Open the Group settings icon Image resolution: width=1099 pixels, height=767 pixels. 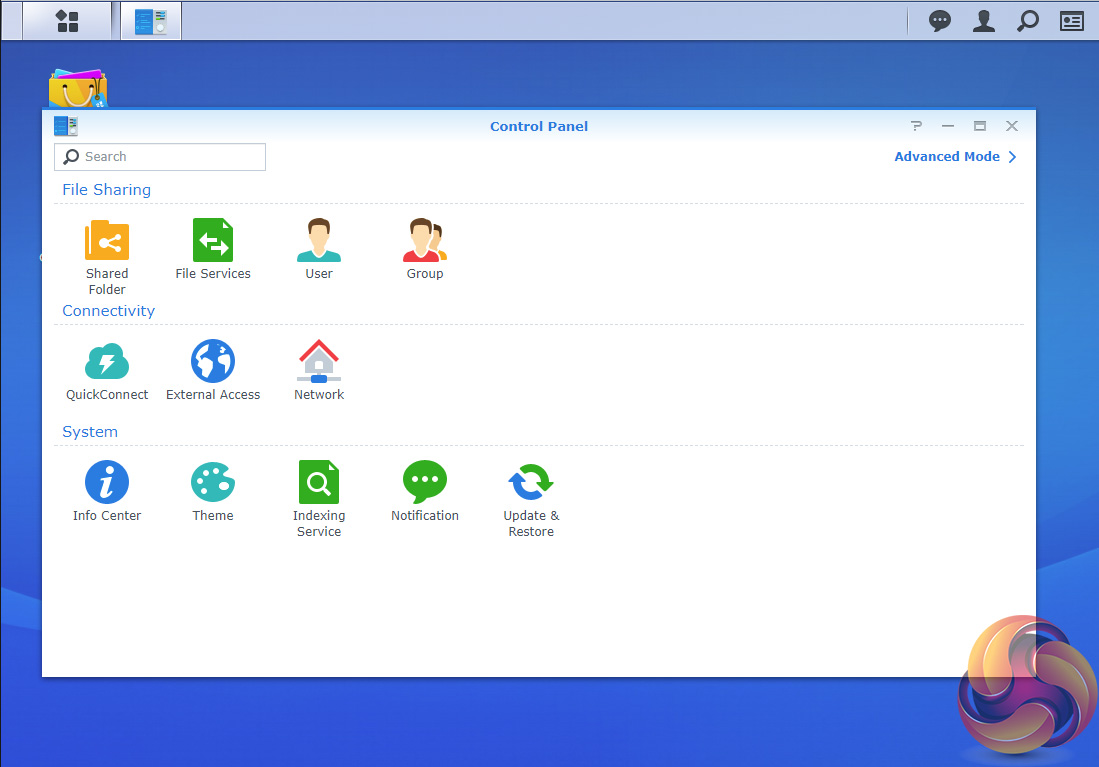[x=425, y=249]
